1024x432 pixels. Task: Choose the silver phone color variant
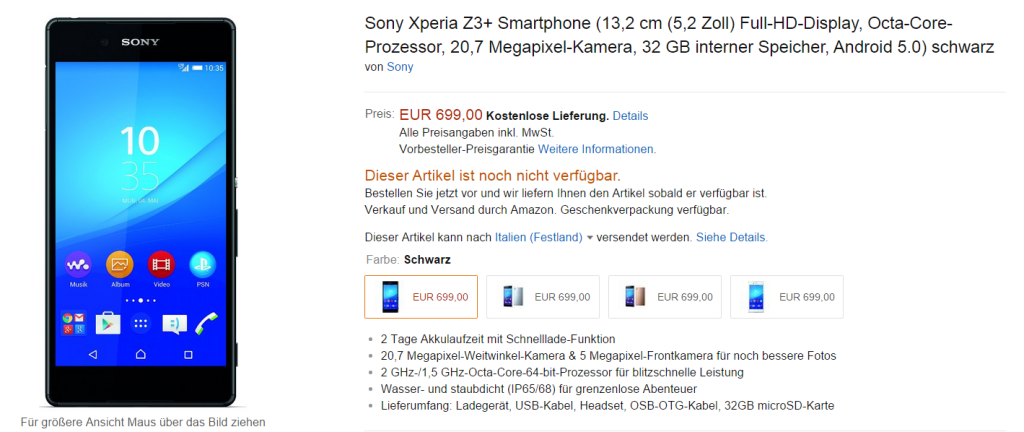pos(543,296)
